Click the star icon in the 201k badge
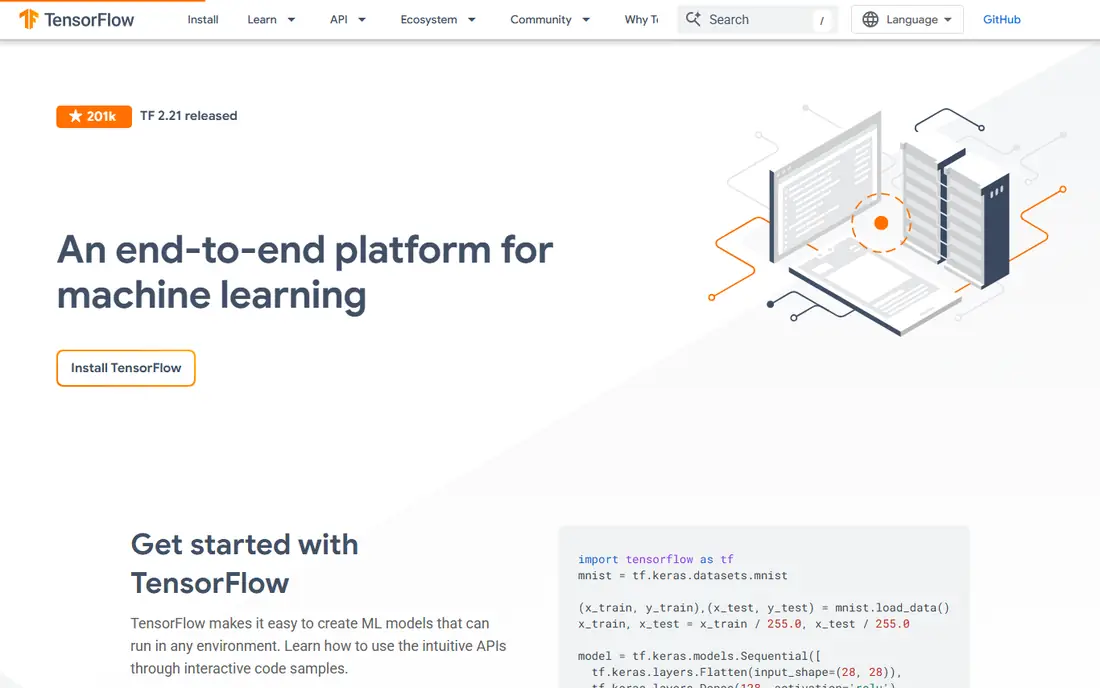Screen dimensions: 1100x688 tap(76, 116)
